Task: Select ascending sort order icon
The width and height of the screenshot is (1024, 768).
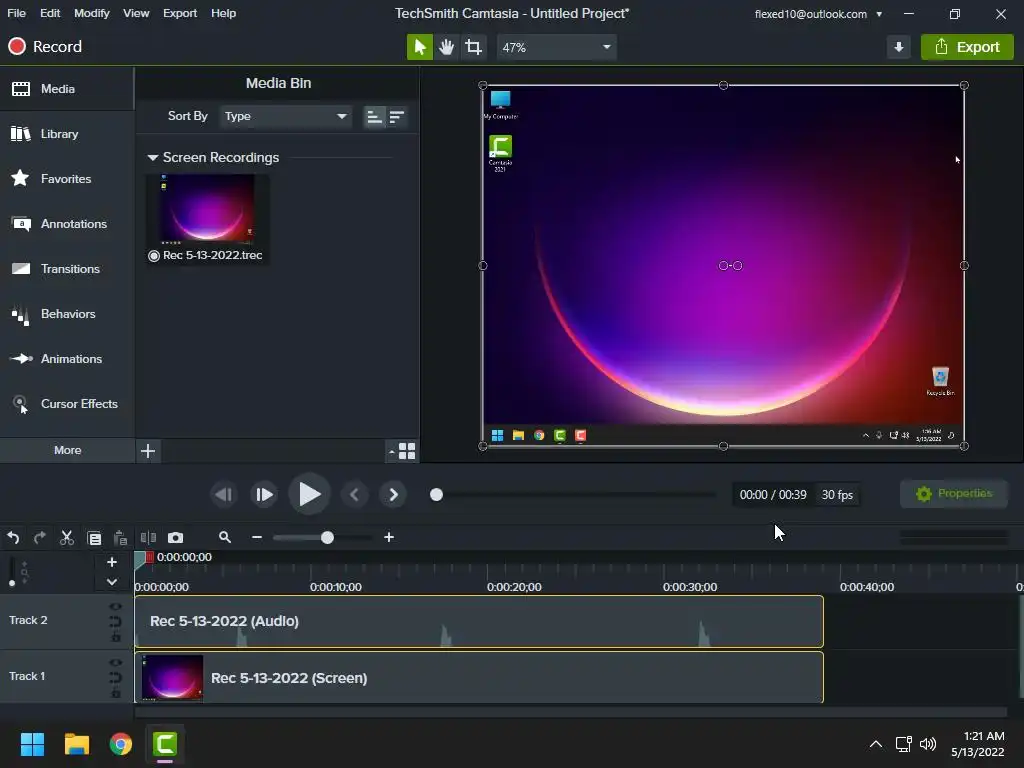Action: click(x=374, y=117)
